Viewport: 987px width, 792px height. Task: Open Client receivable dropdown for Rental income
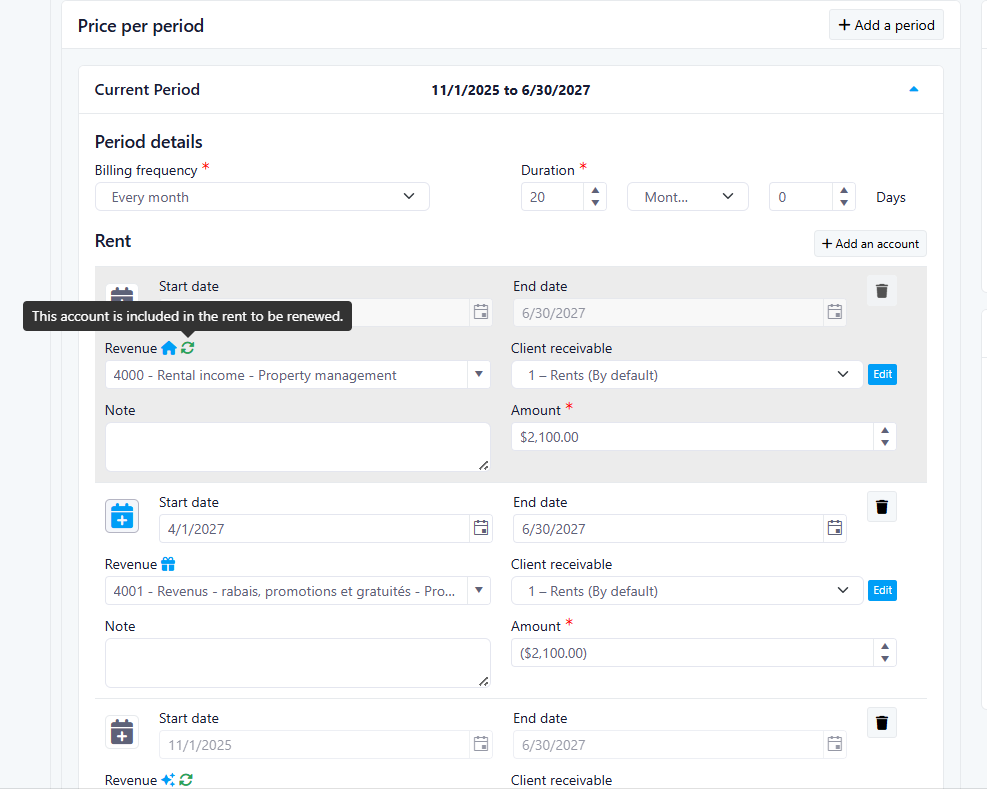687,375
